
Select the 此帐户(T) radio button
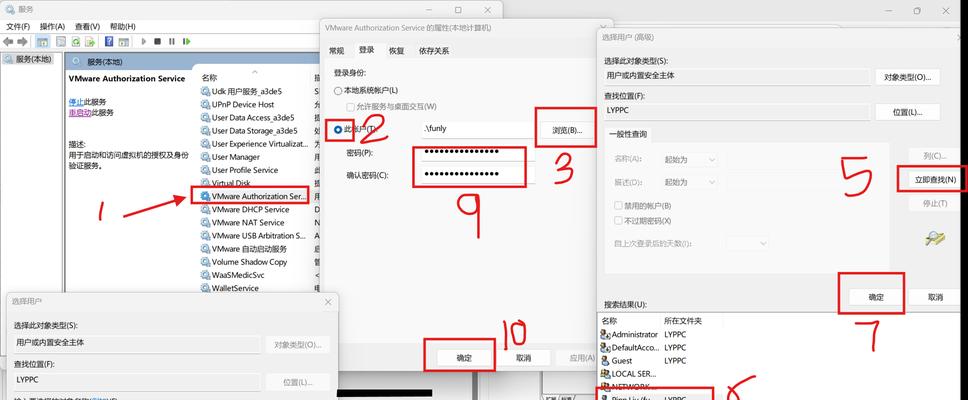pyautogui.click(x=338, y=130)
